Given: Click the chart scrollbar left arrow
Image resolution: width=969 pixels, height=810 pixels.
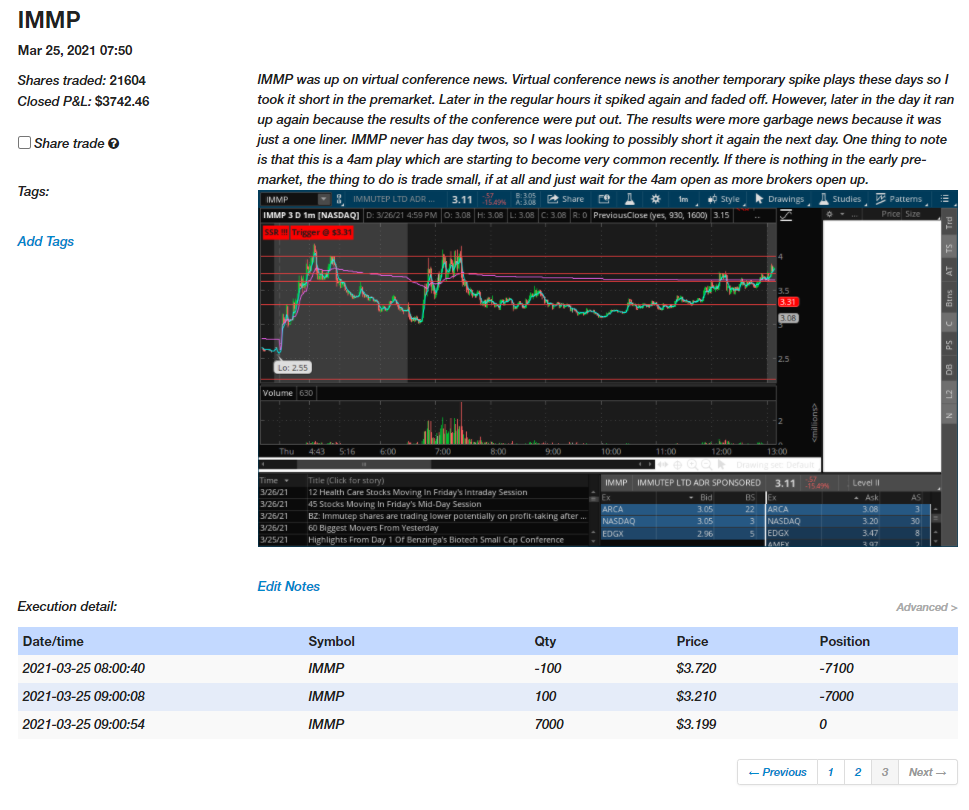Looking at the screenshot, I should [263, 464].
